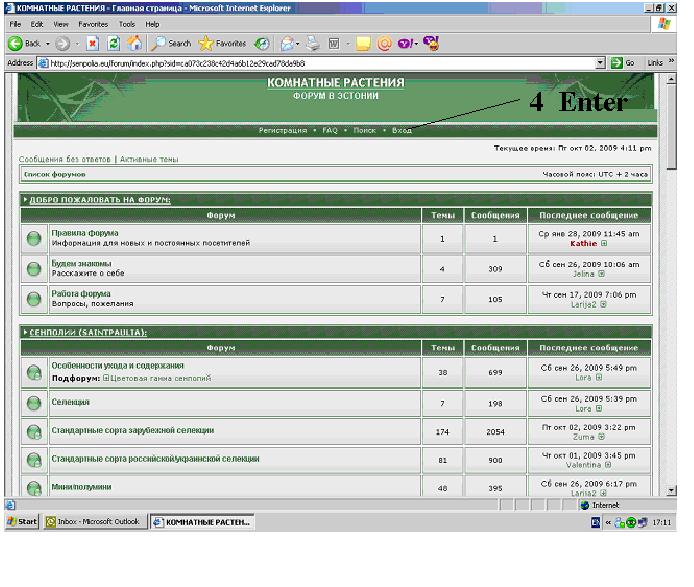Click the browser Back button
Viewport: 694px width, 587px height.
(24, 44)
